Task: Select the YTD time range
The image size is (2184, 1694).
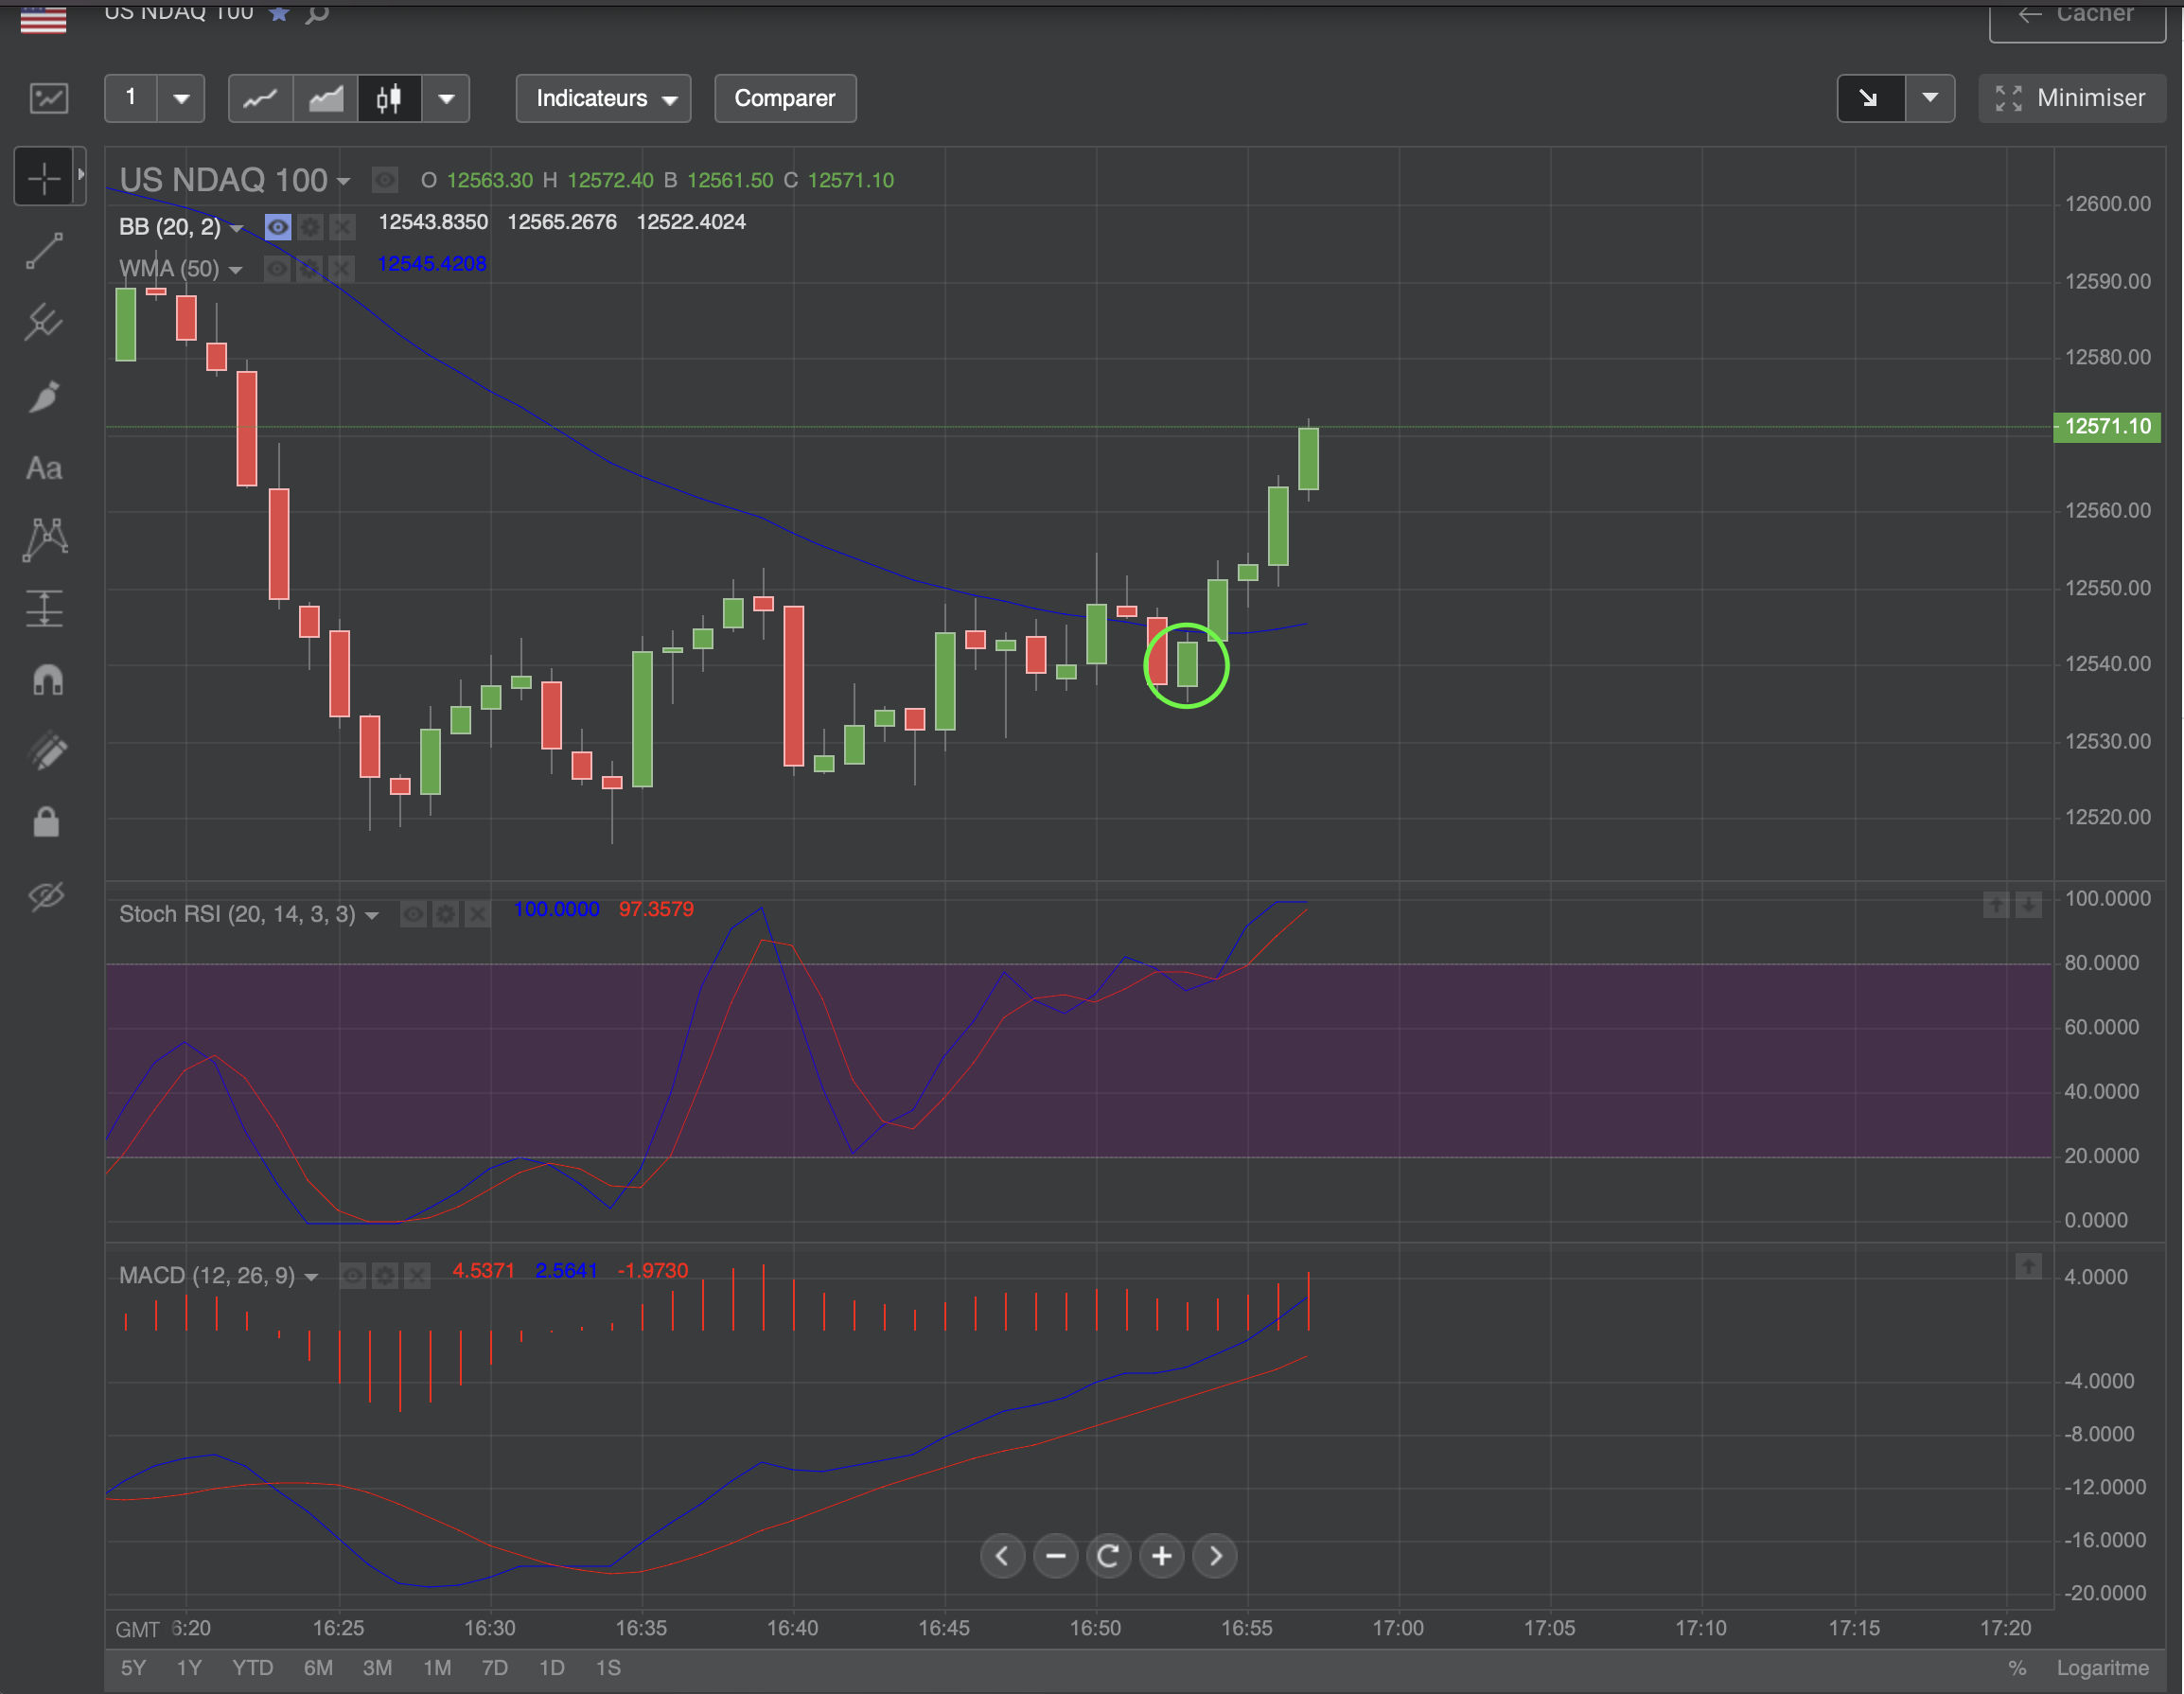Action: click(252, 1667)
